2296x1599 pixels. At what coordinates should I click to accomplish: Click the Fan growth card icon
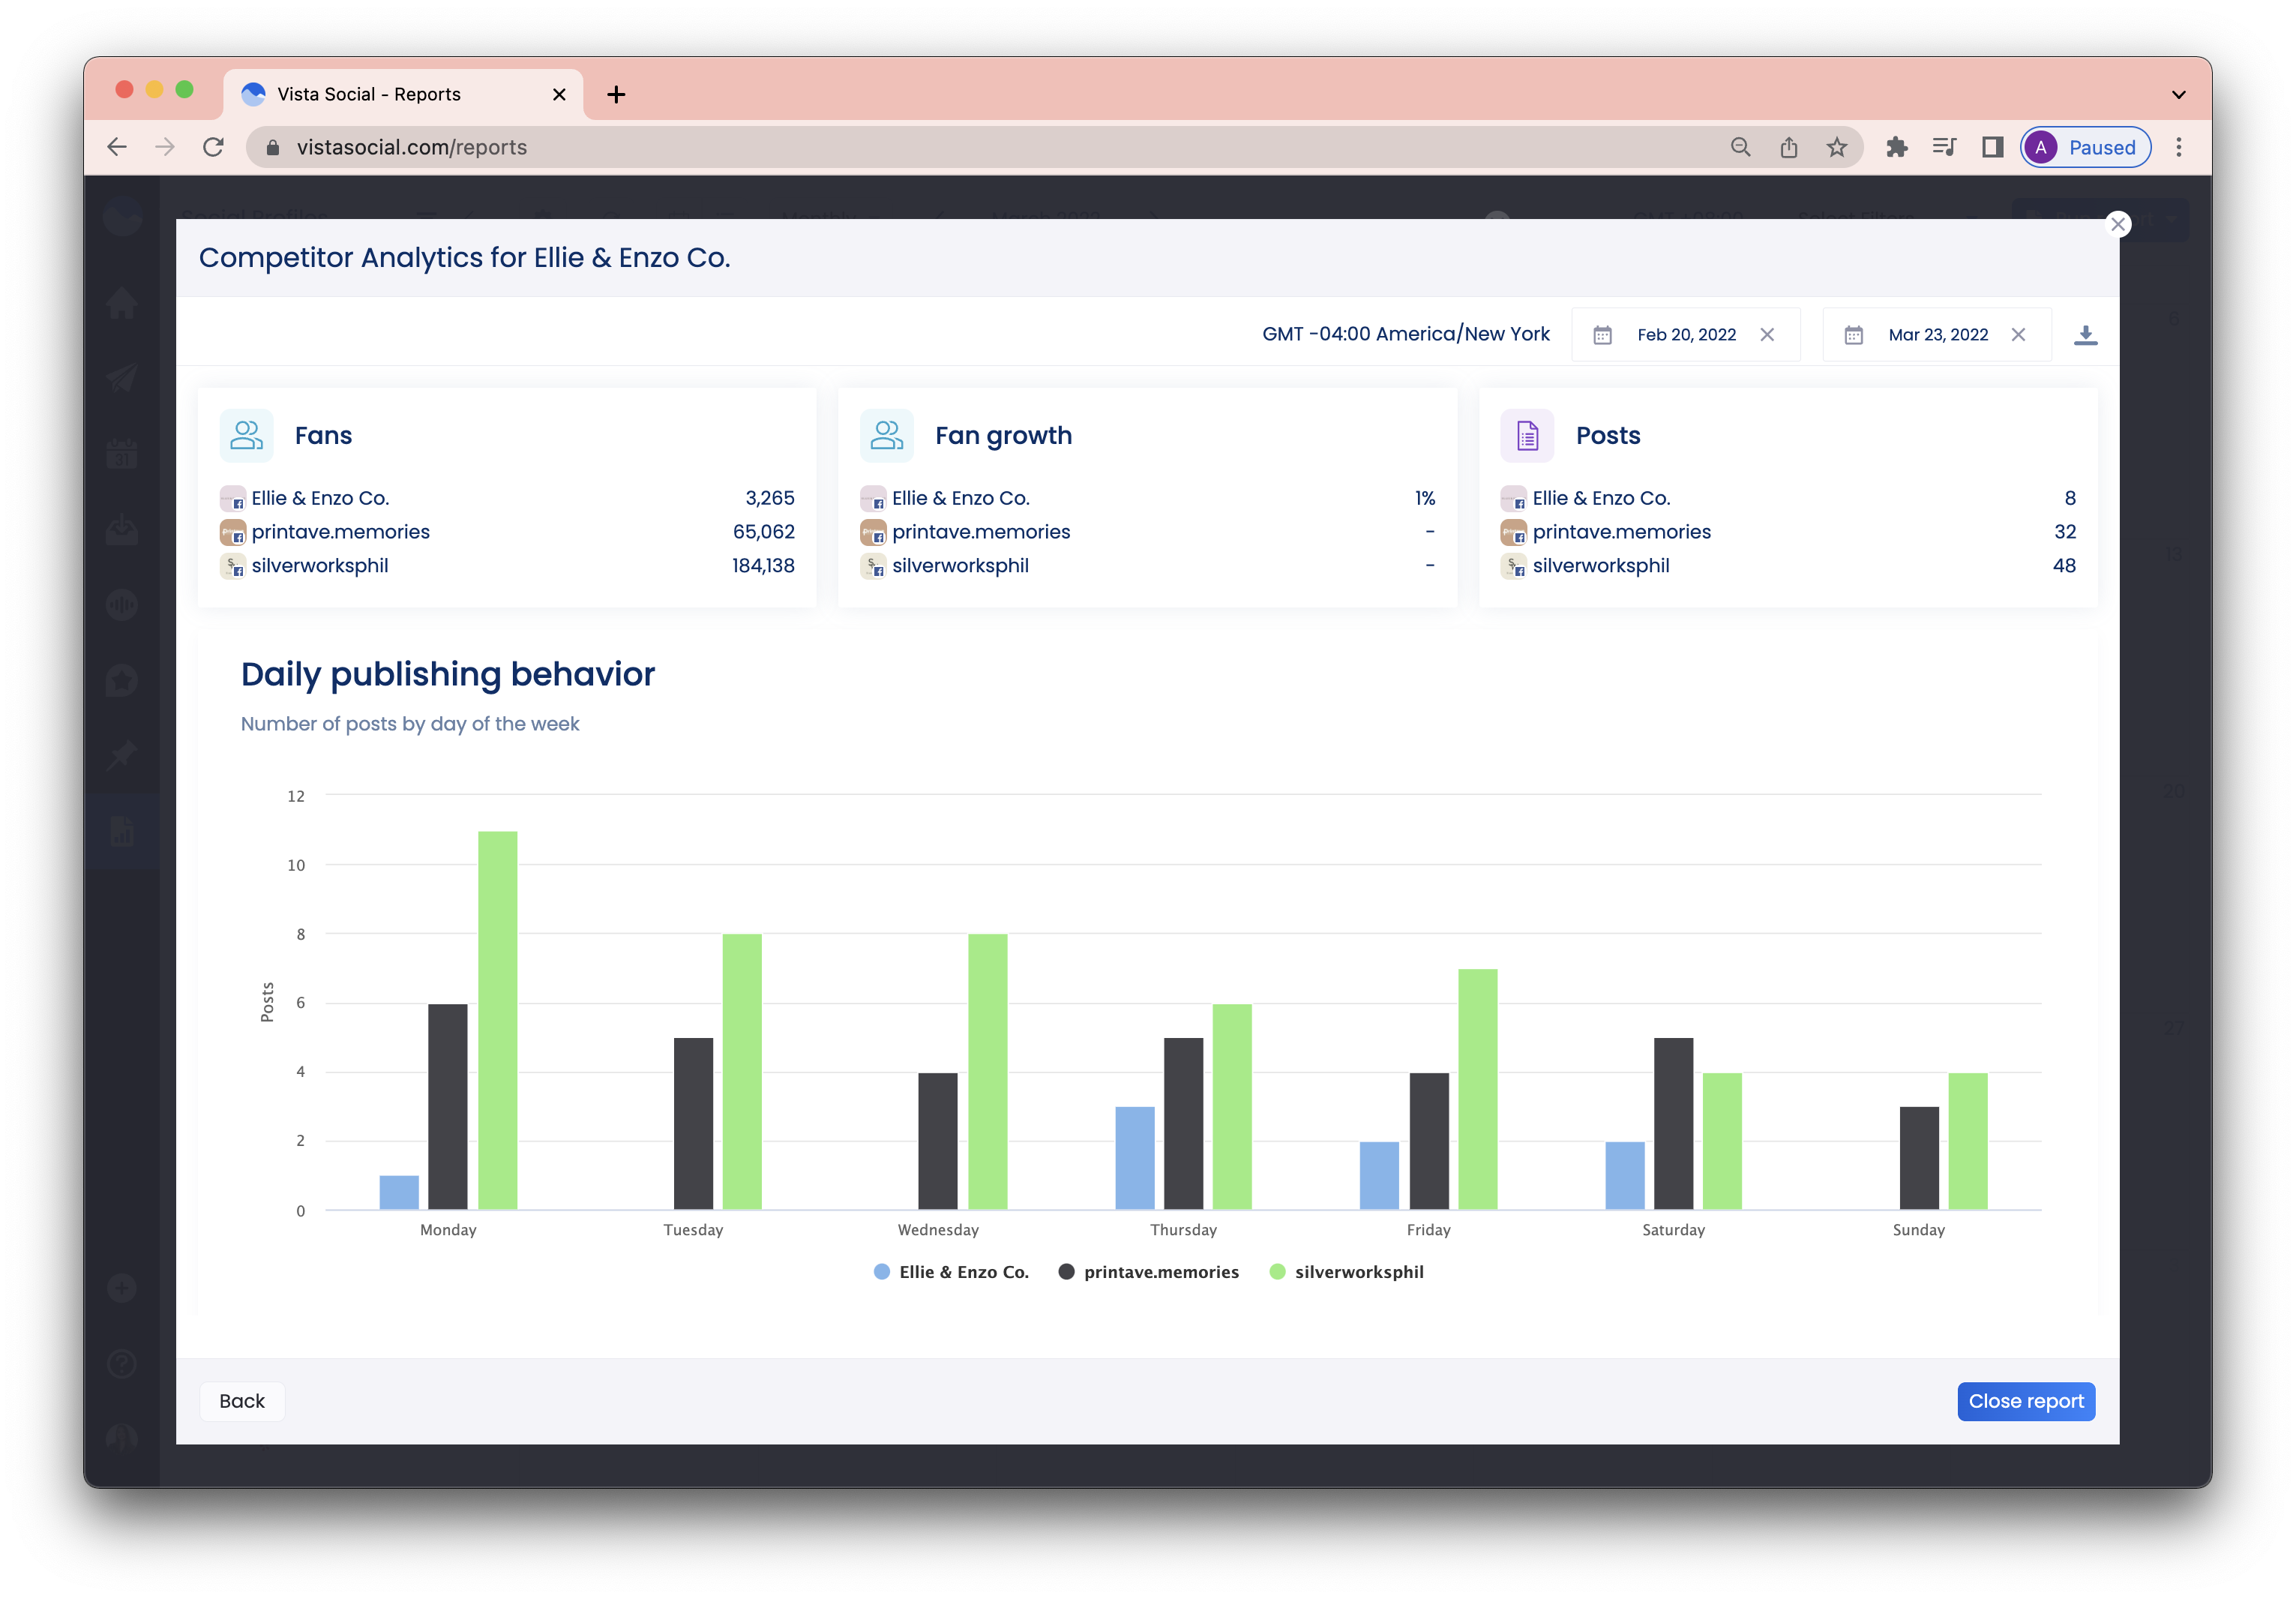[886, 435]
